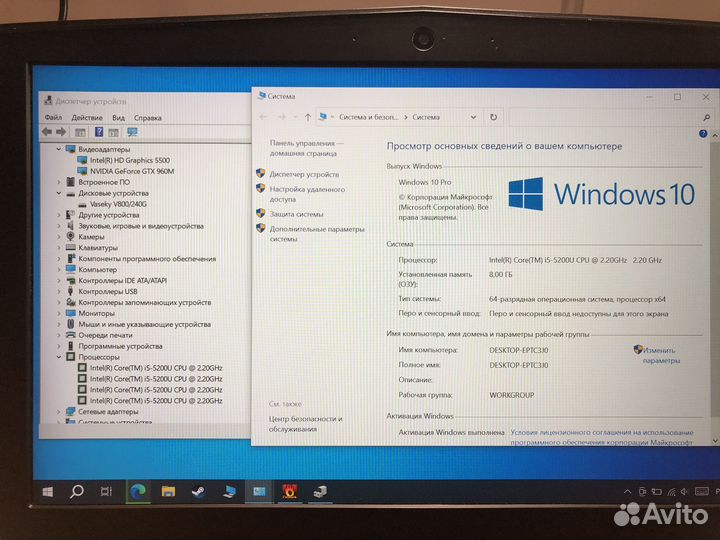The image size is (720, 540).
Task: Click the red-yellow app icon on taskbar
Action: [289, 492]
